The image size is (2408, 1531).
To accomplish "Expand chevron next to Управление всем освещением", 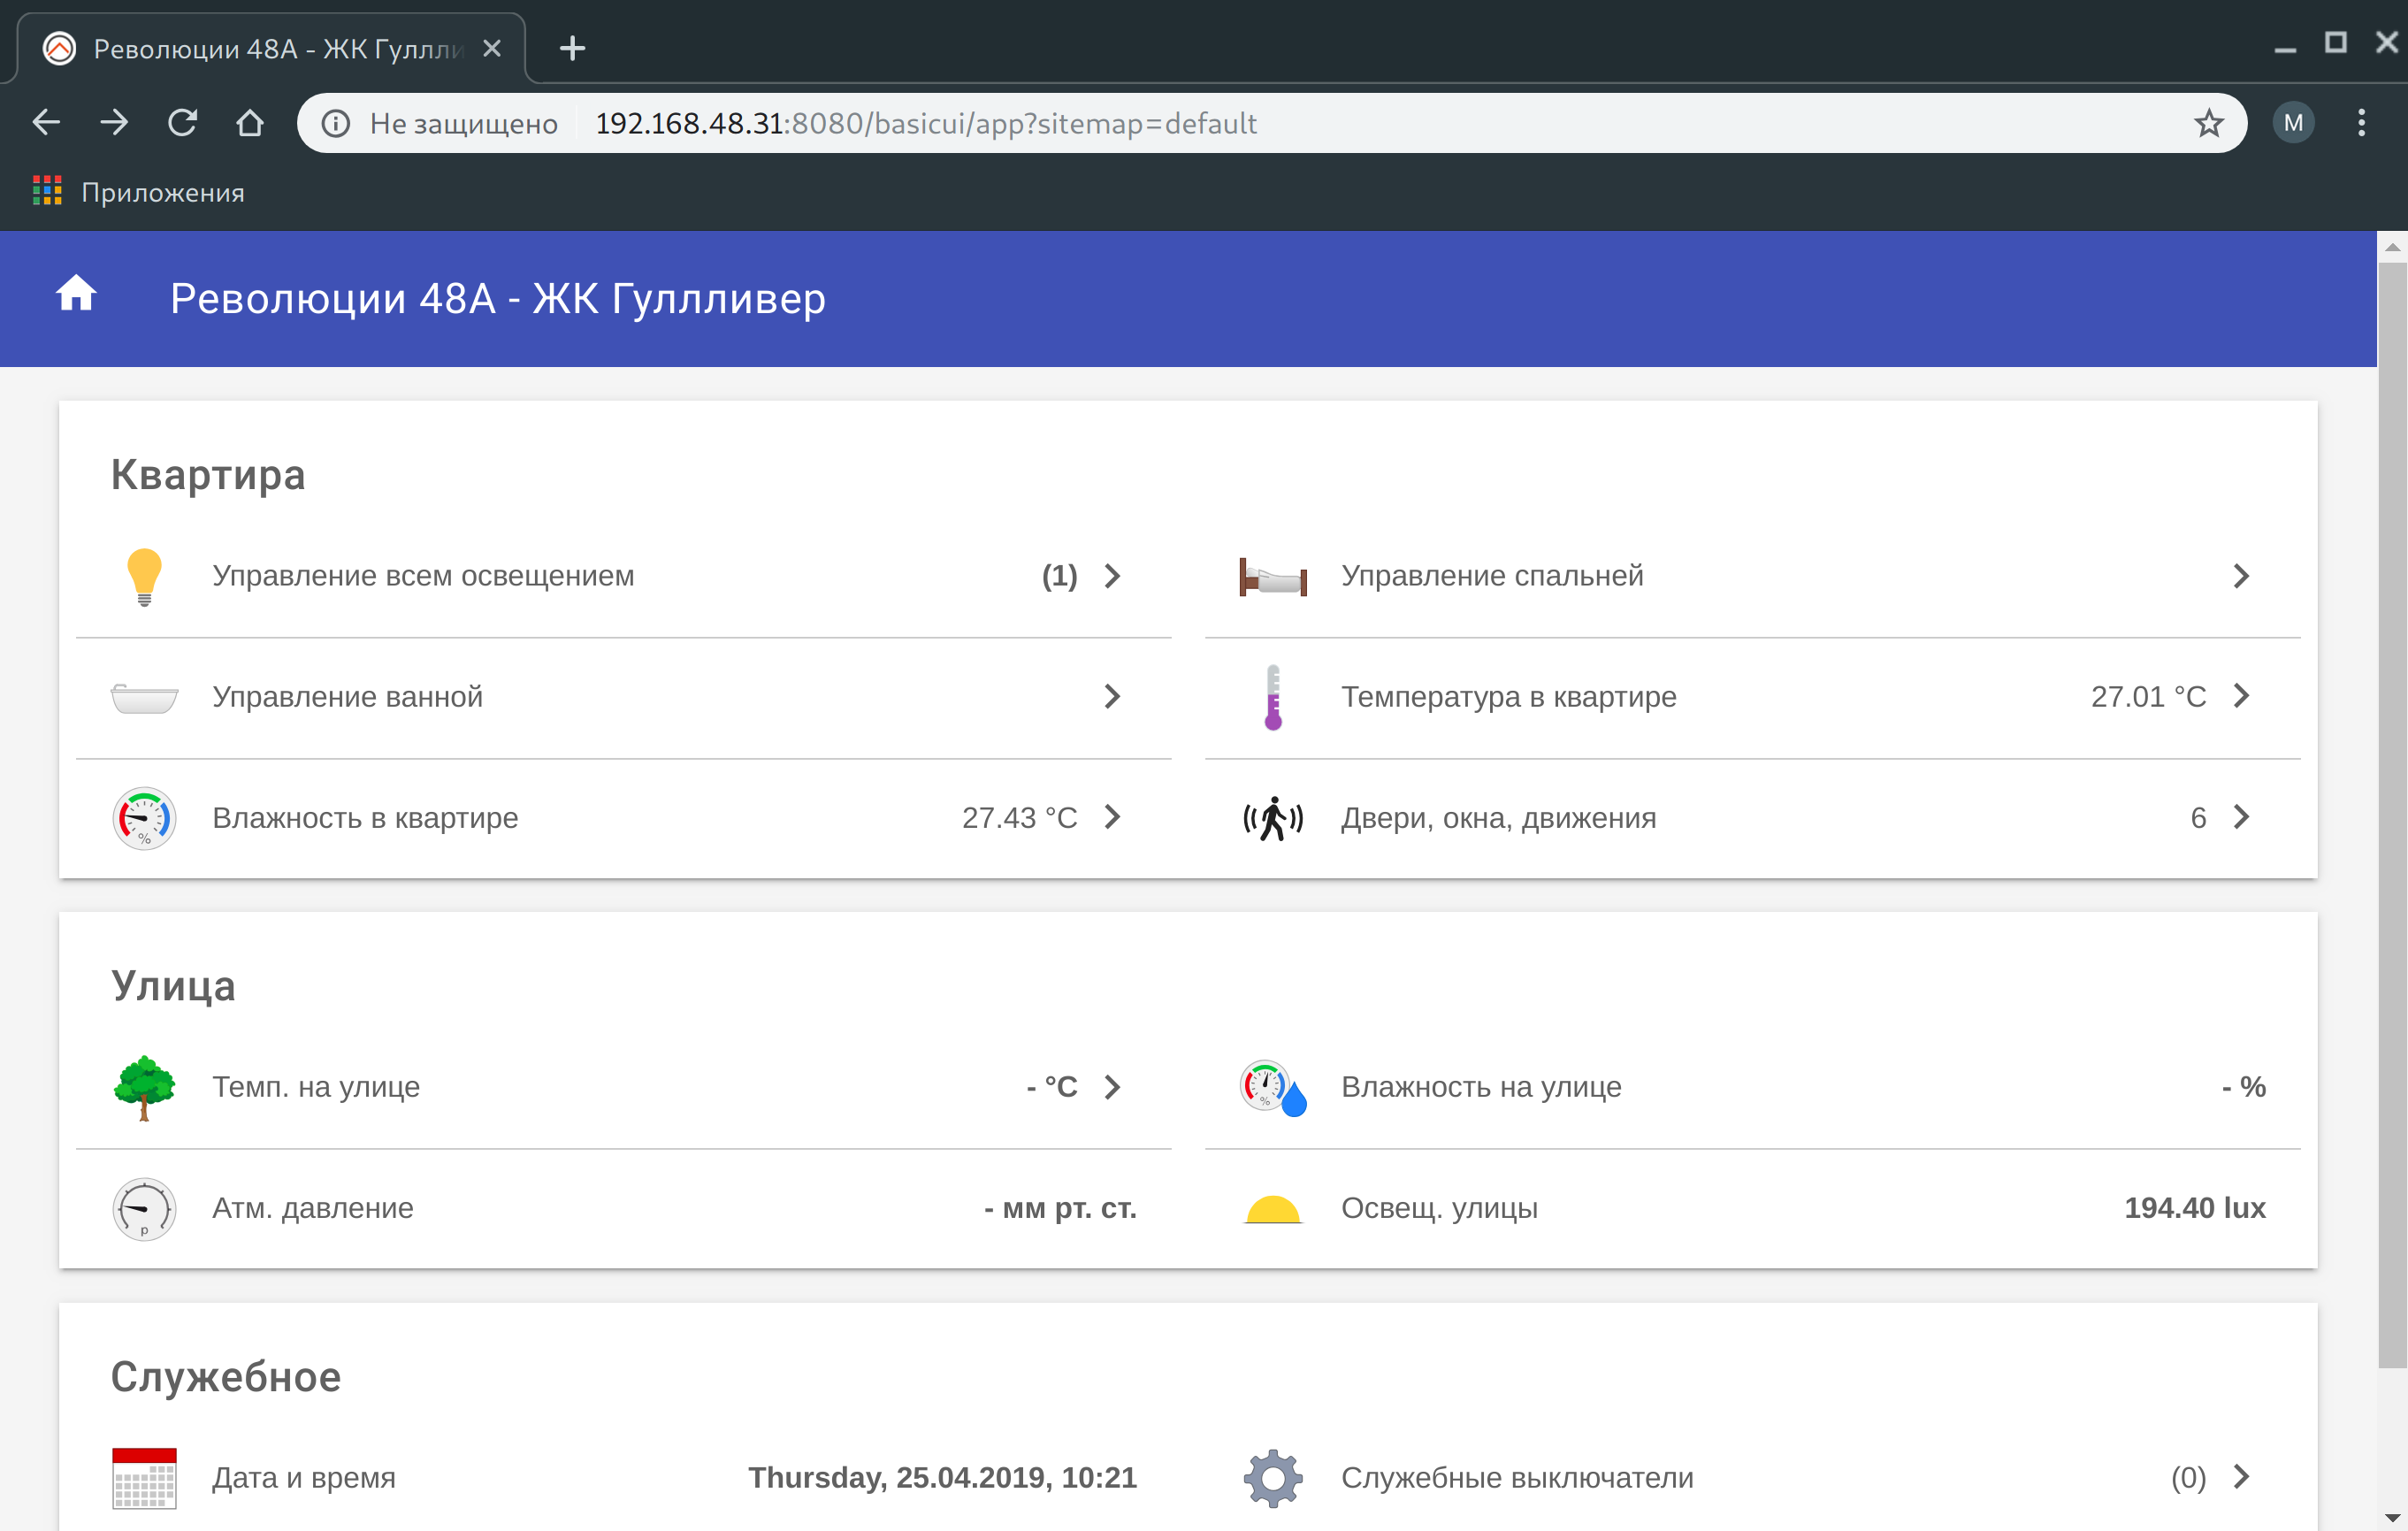I will click(1112, 576).
